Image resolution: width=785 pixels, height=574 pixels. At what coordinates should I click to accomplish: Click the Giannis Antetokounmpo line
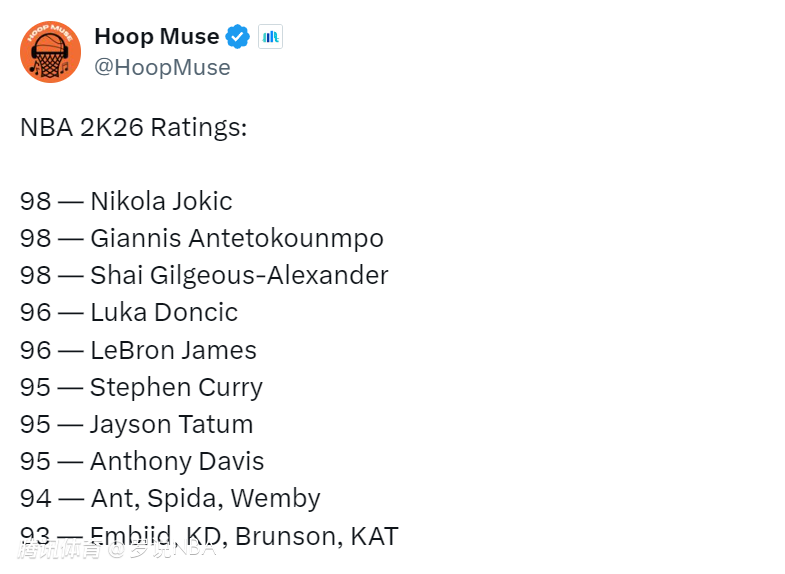[202, 239]
